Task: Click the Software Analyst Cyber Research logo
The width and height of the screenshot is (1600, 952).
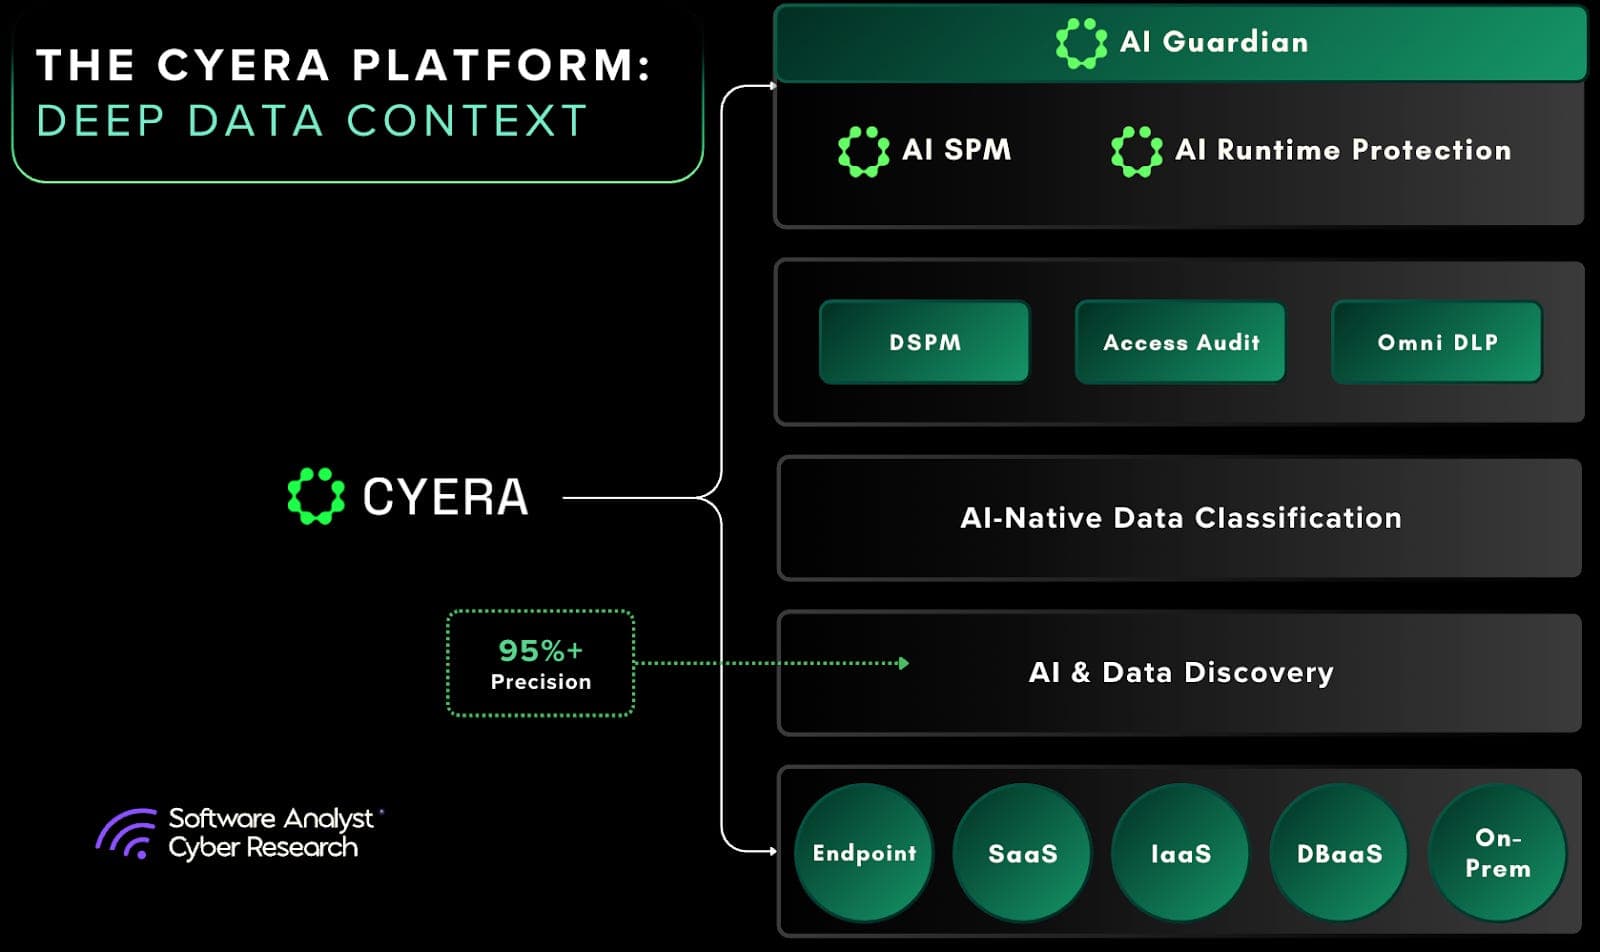Action: [x=240, y=833]
